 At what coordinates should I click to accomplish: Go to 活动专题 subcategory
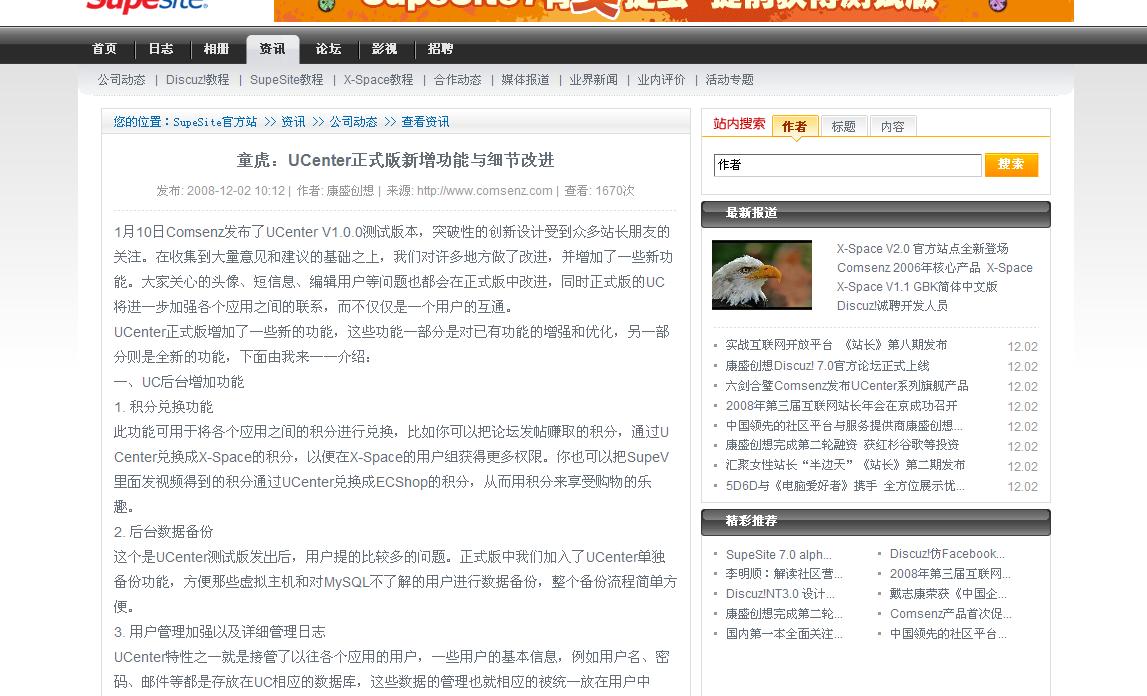tap(729, 80)
